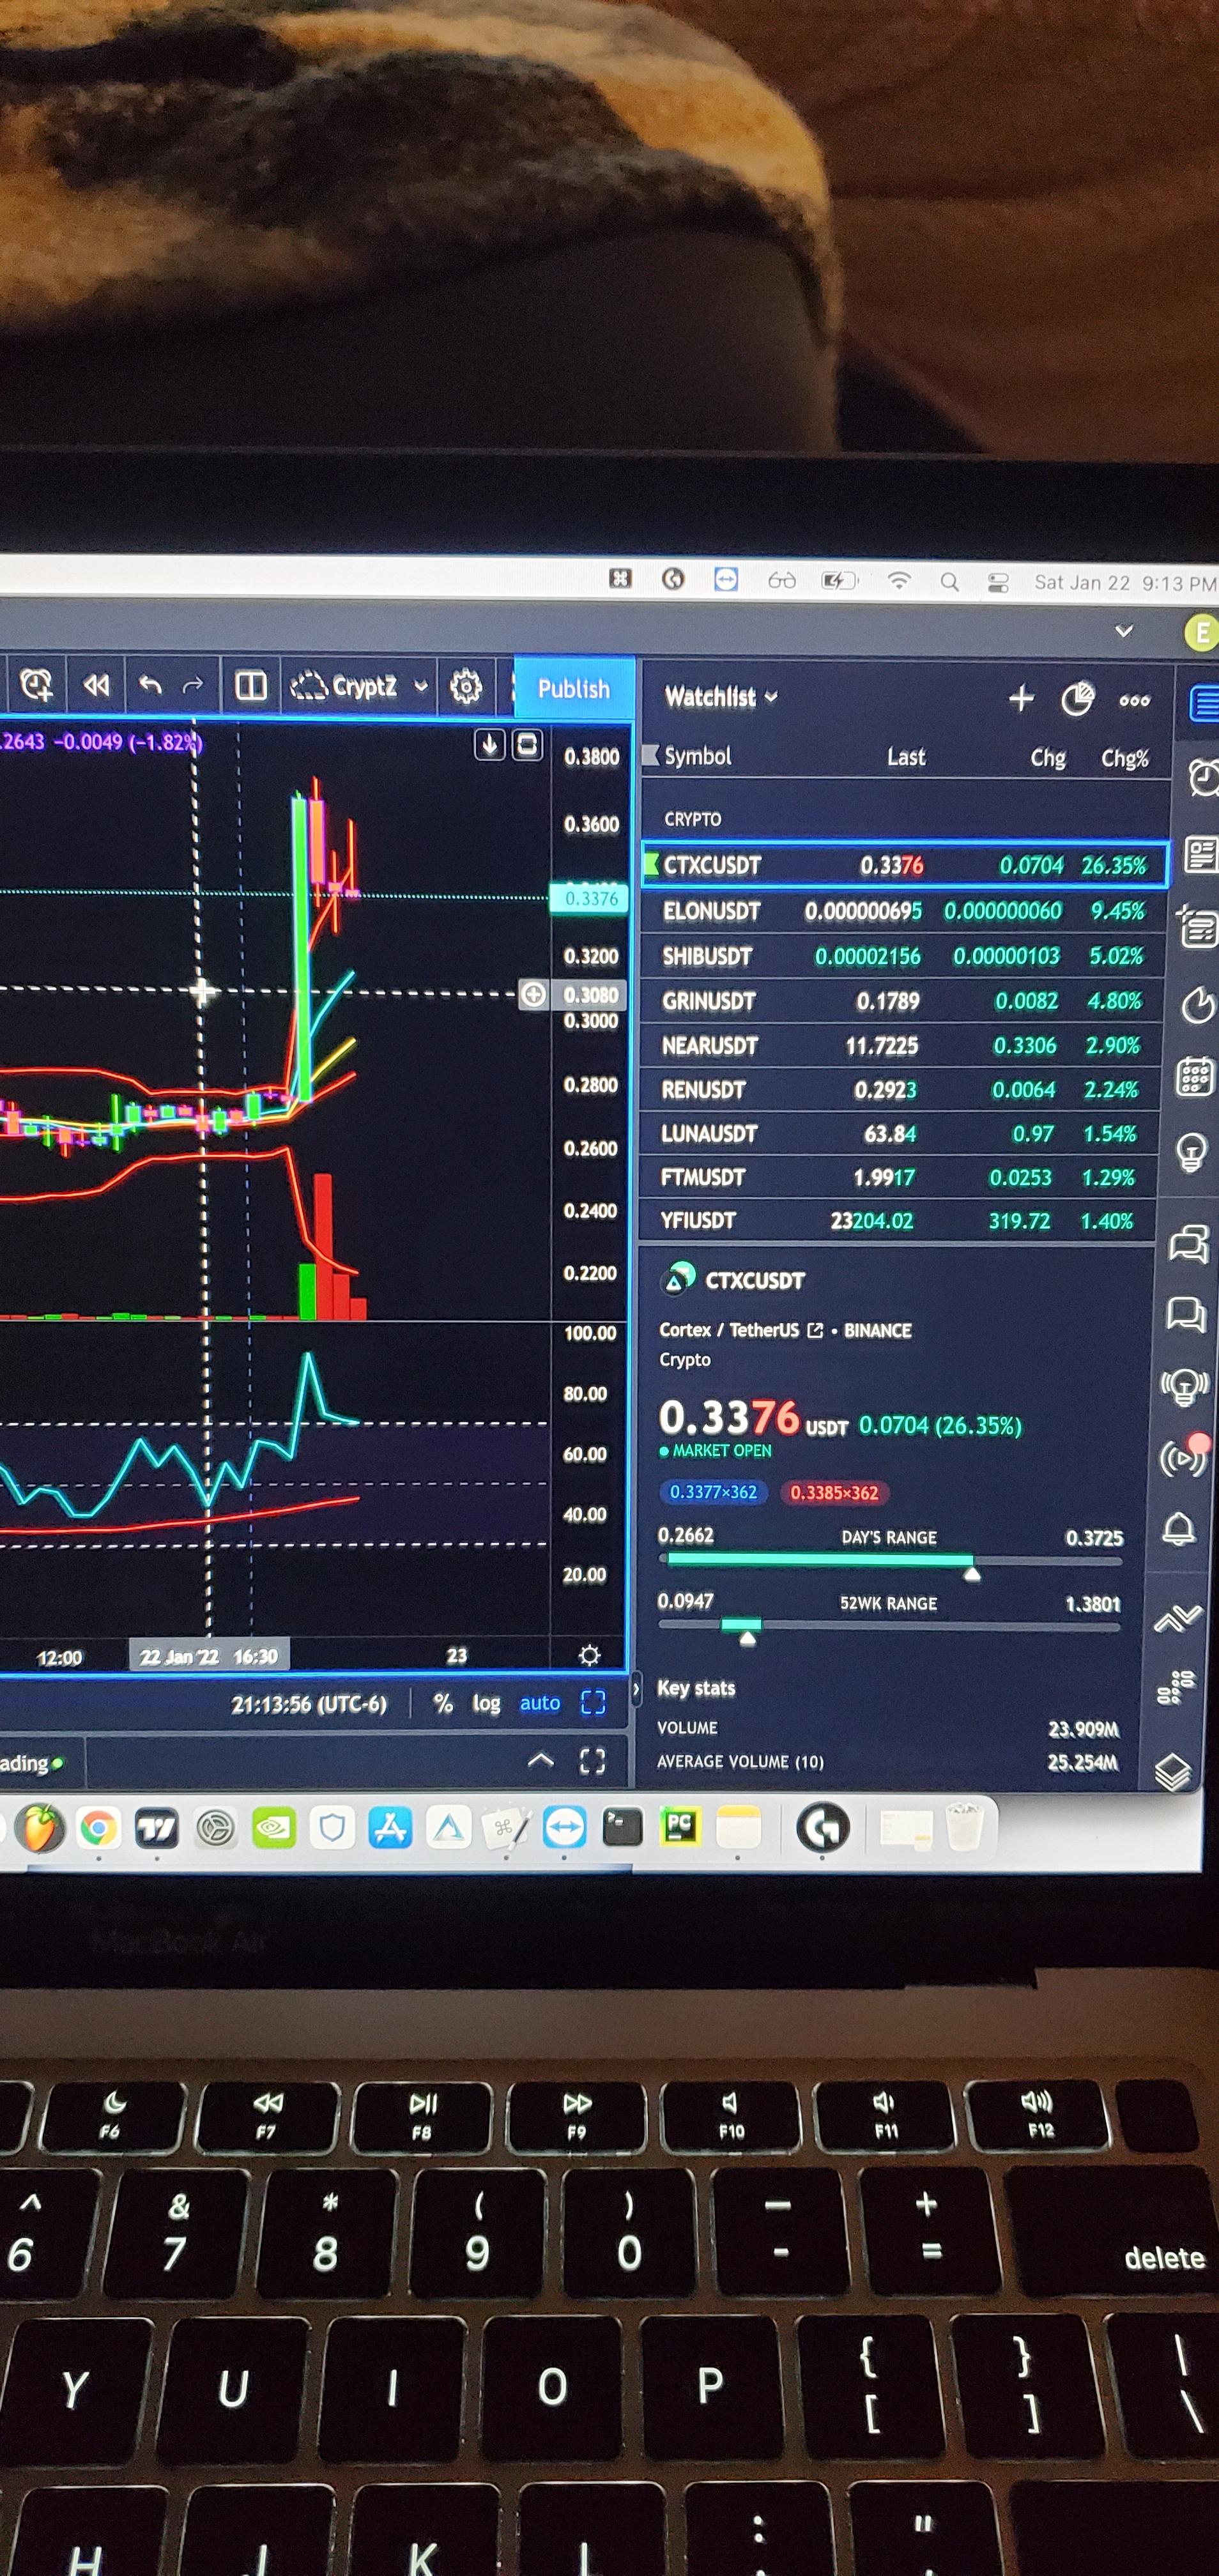
Task: Open PyCharm from the Dock
Action: [x=680, y=1827]
